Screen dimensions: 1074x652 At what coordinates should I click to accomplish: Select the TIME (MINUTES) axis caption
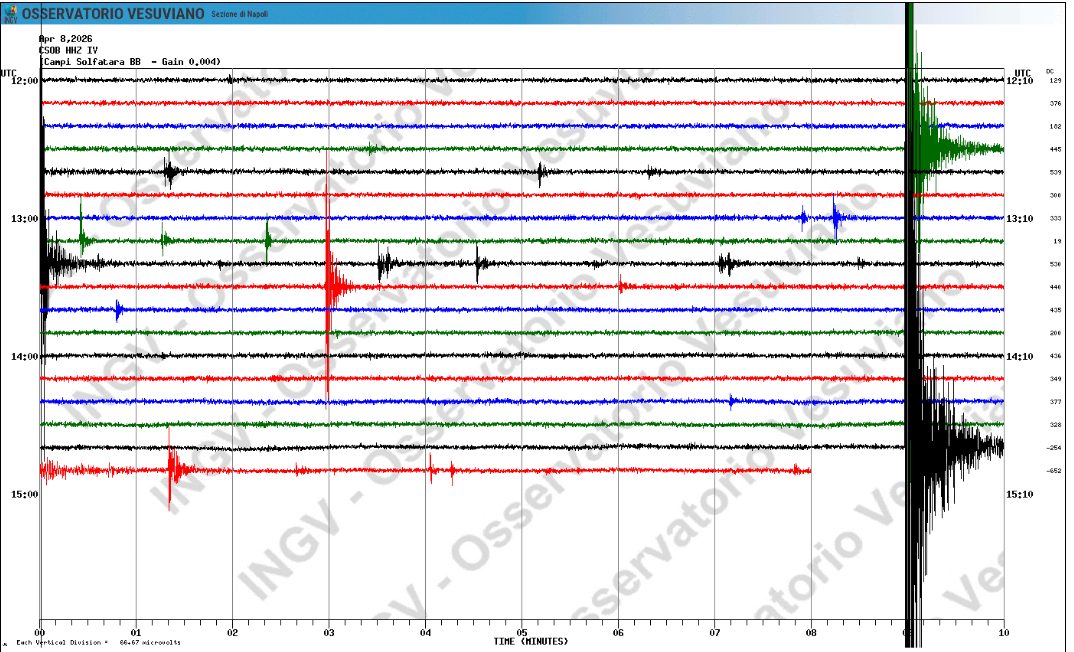click(530, 641)
